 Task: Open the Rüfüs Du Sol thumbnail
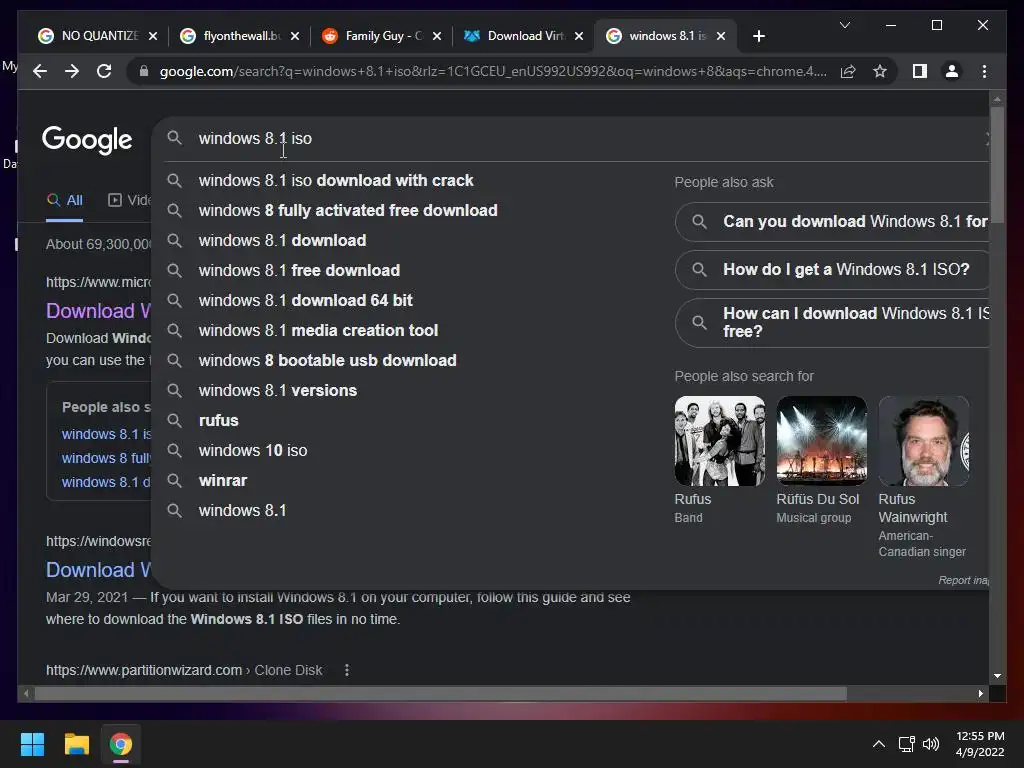pyautogui.click(x=822, y=441)
